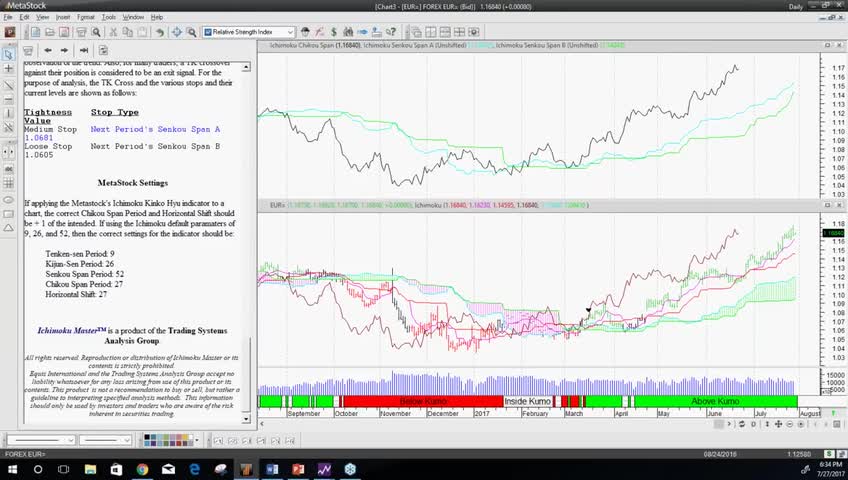Viewport: 848px width, 480px height.
Task: Click the Copy icon
Action: coord(128,32)
